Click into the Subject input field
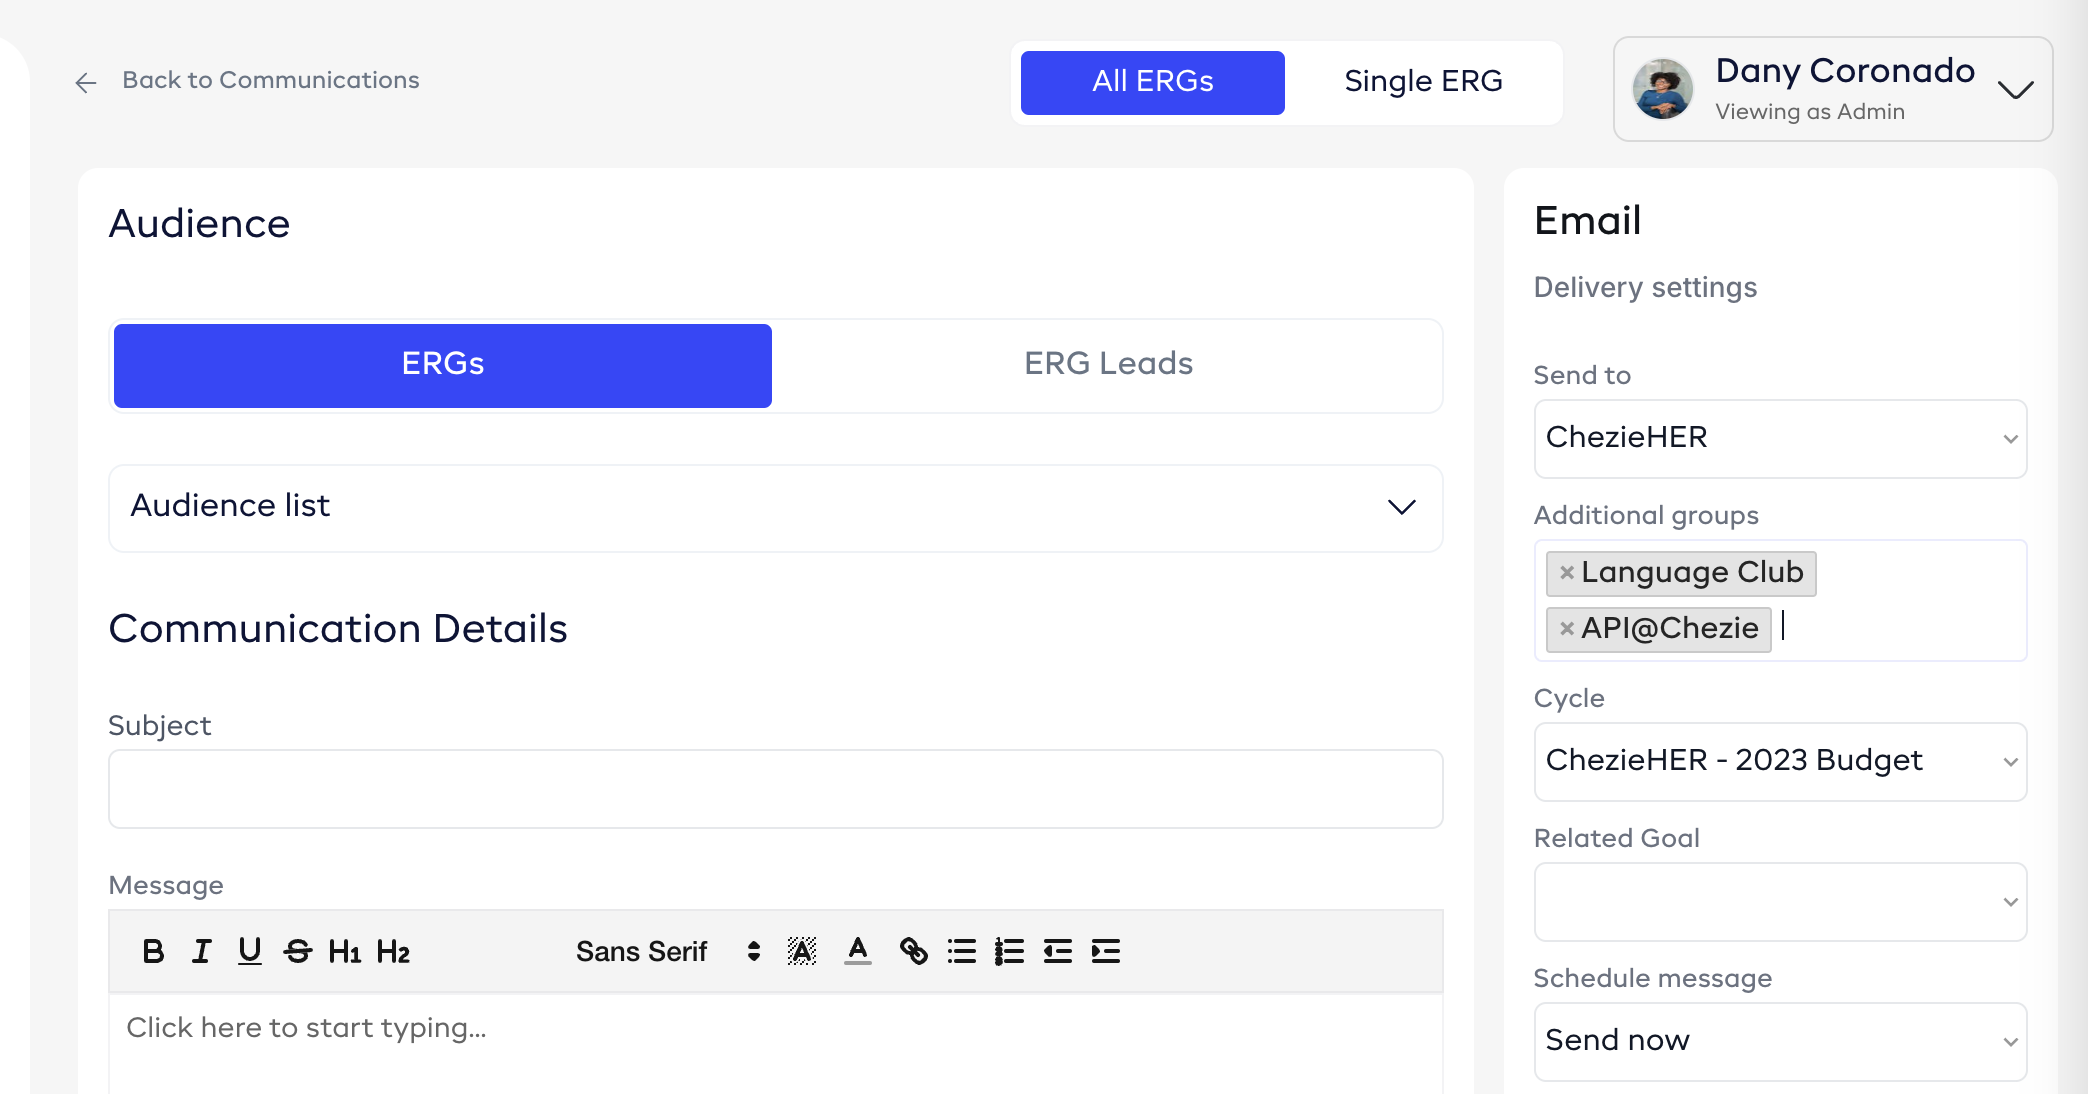The image size is (2088, 1094). (775, 789)
